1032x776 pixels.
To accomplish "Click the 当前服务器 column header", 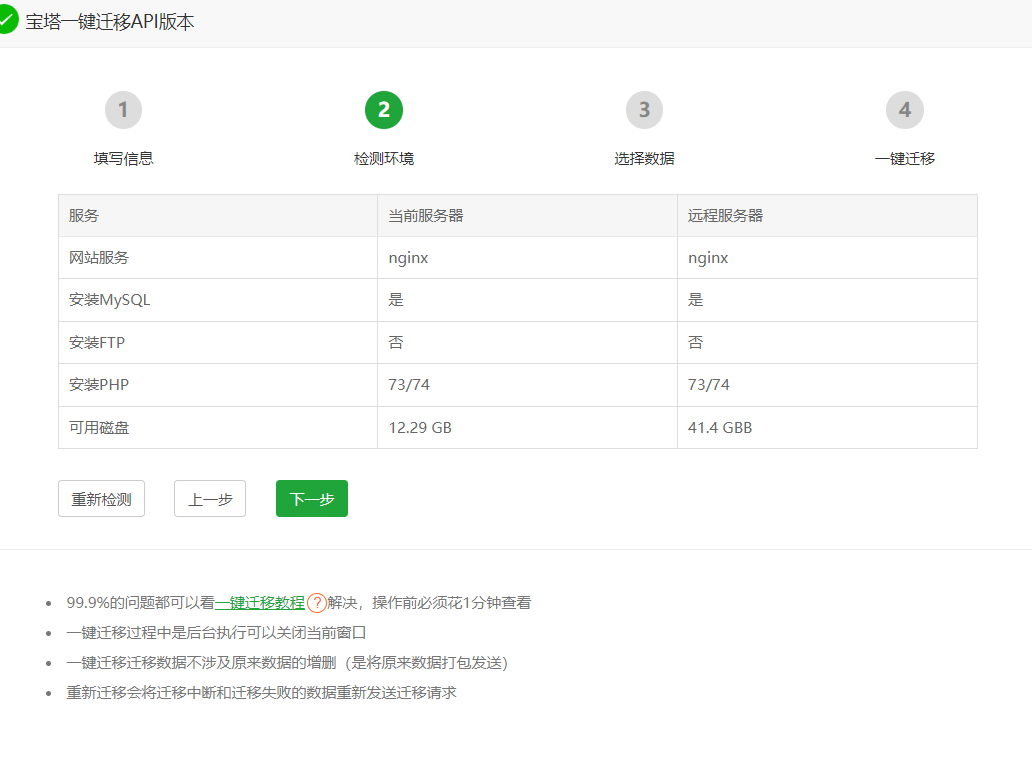I will pyautogui.click(x=426, y=216).
